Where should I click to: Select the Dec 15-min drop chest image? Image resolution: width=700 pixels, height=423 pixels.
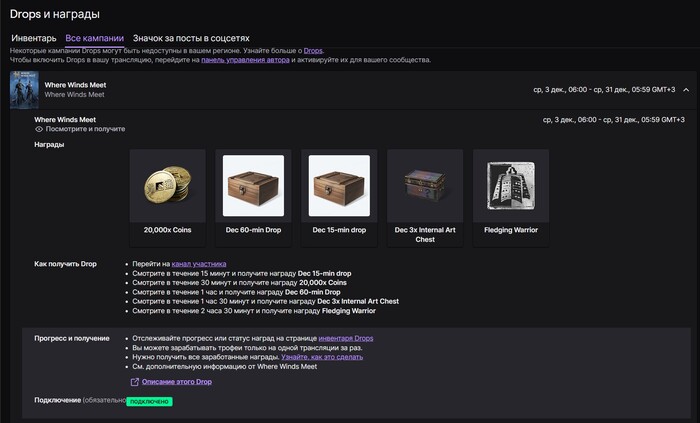(x=339, y=186)
